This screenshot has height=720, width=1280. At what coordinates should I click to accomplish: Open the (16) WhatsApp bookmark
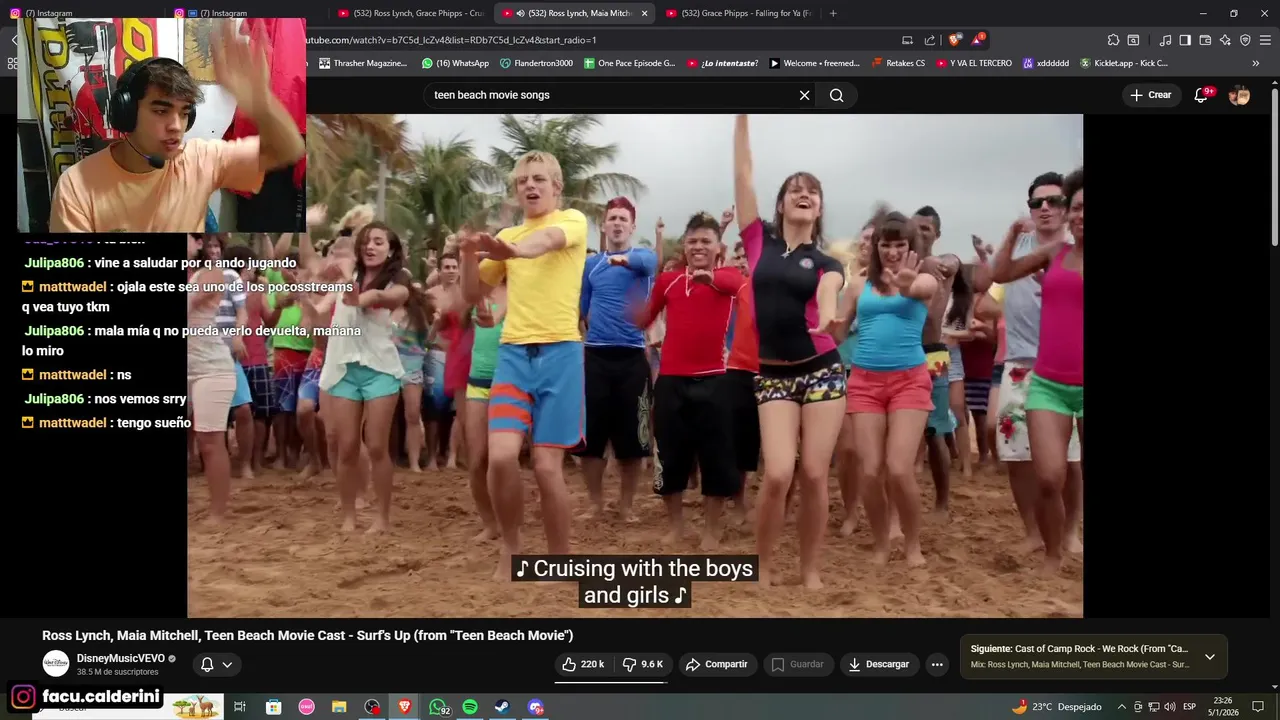click(x=455, y=63)
